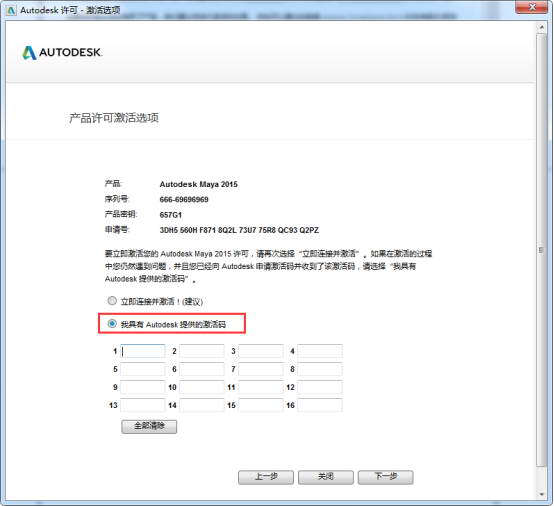Select 我具有 Autodesk 提供的激活码 (I have an activation code) radio option
The image size is (554, 506).
coord(112,324)
